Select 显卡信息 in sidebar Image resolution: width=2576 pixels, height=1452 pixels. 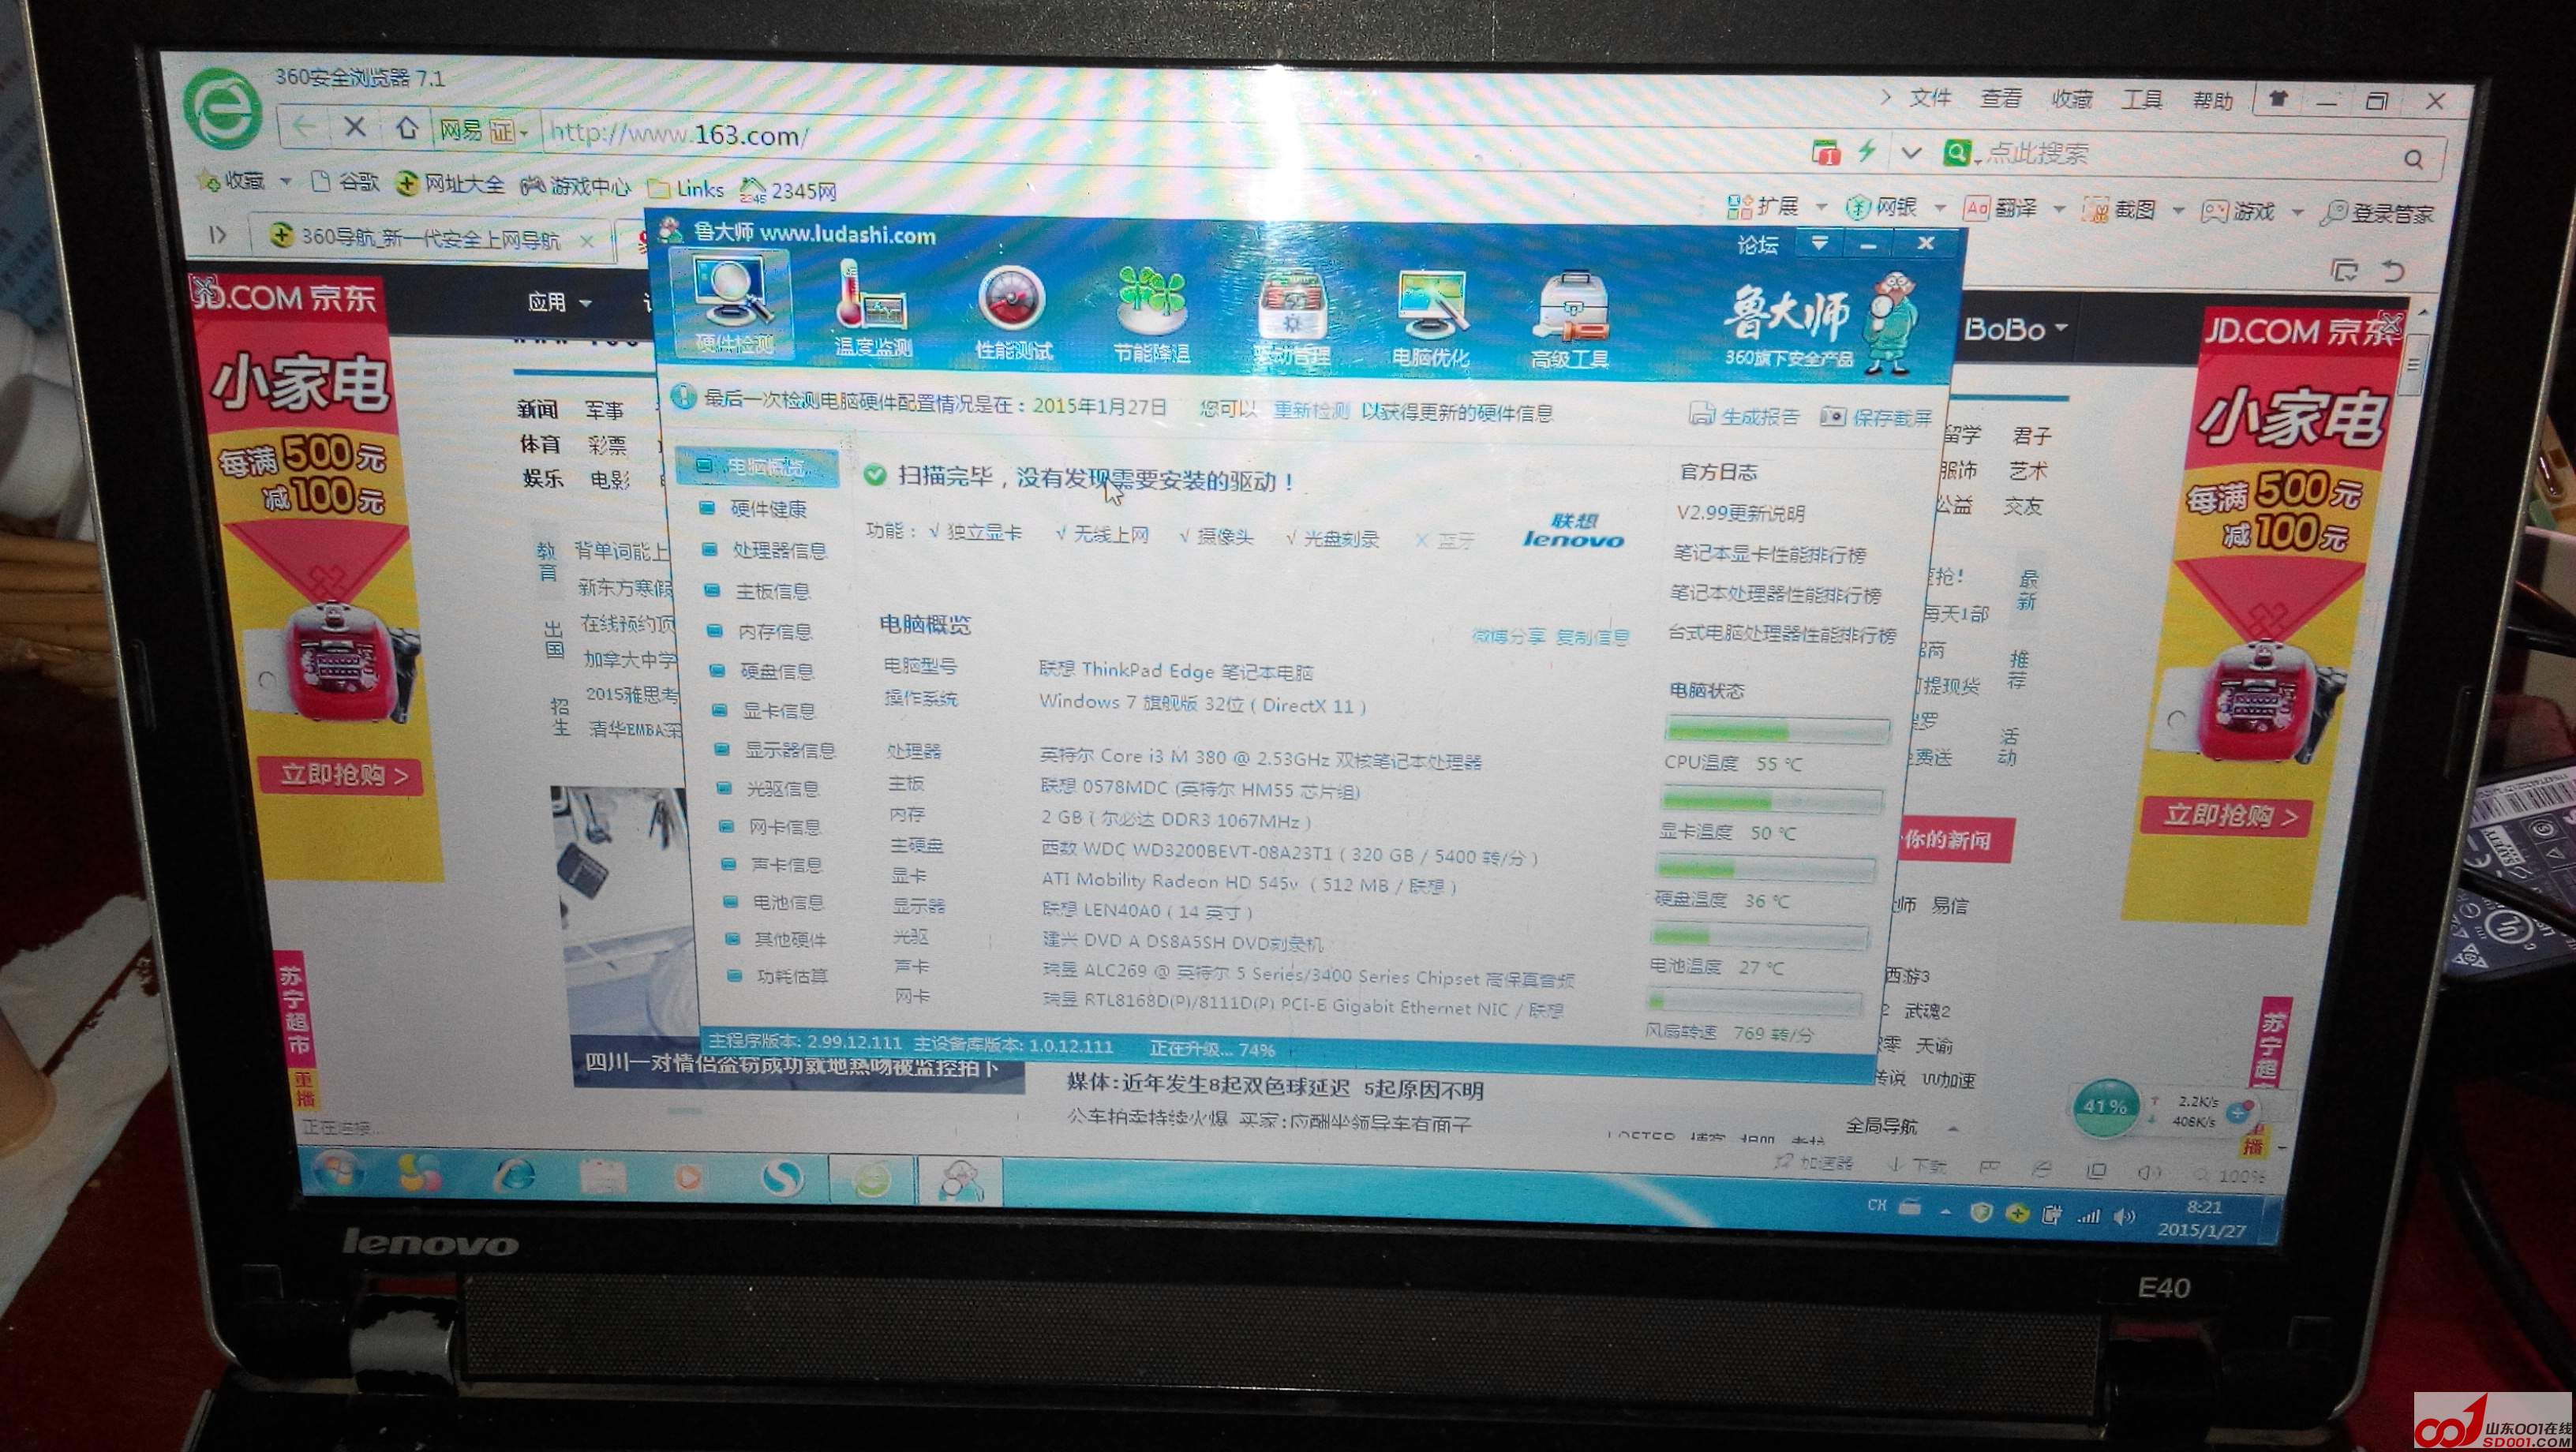(779, 711)
